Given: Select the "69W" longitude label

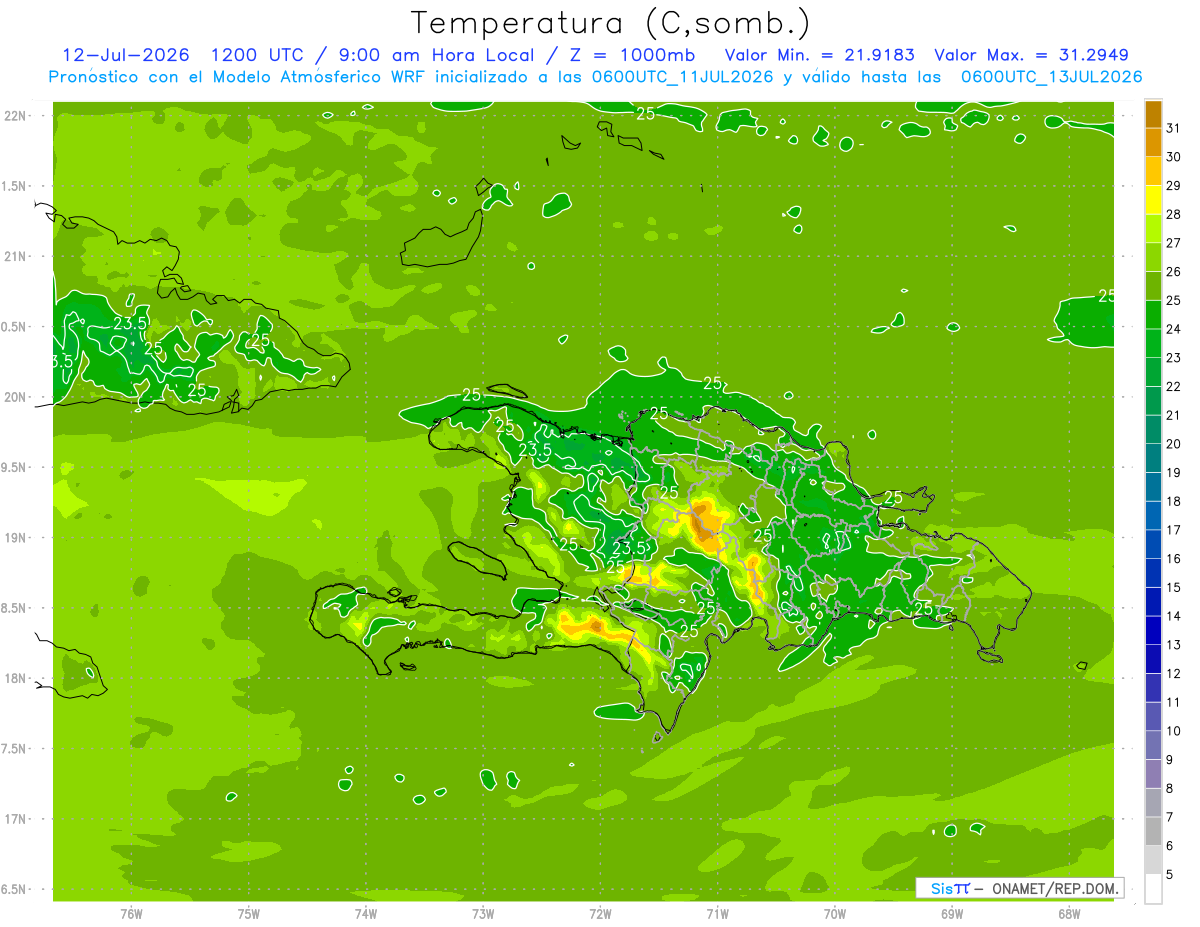Looking at the screenshot, I should 951,913.
